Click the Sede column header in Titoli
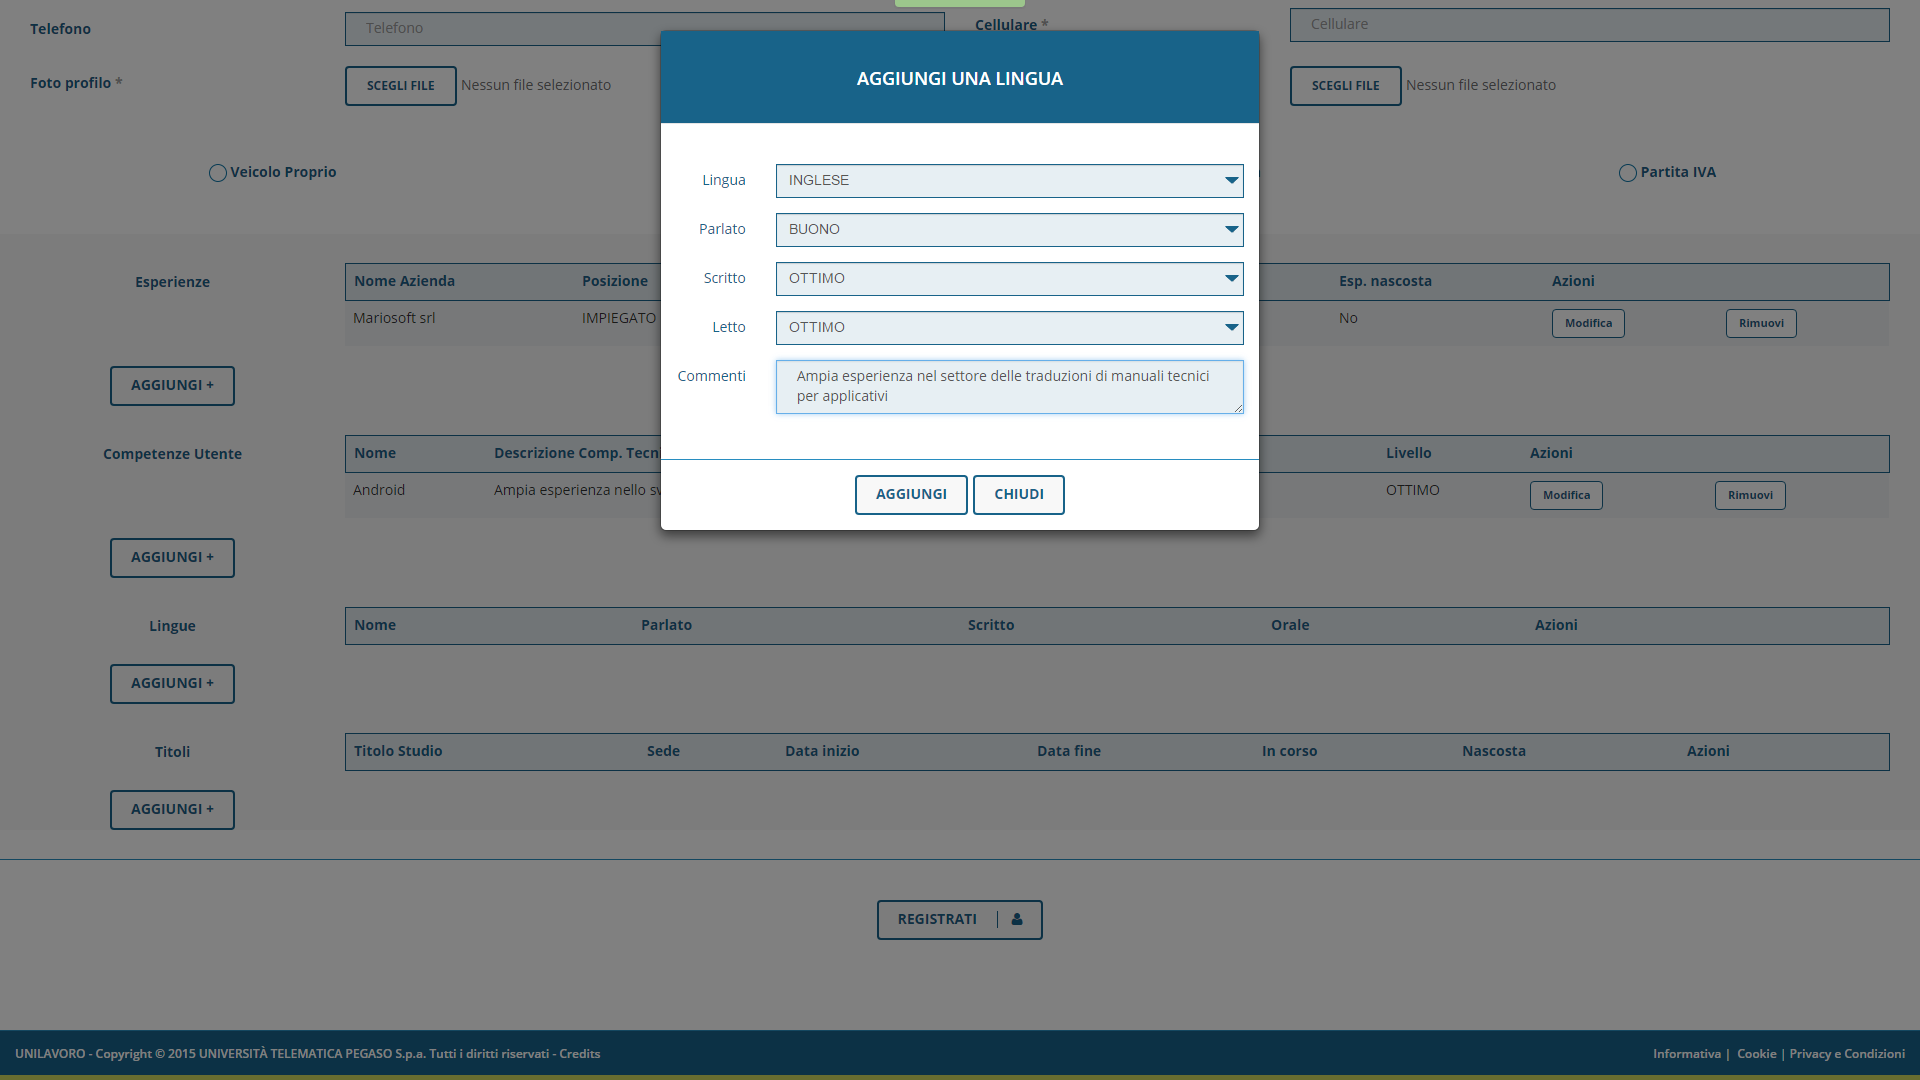This screenshot has width=1920, height=1080. click(x=663, y=751)
